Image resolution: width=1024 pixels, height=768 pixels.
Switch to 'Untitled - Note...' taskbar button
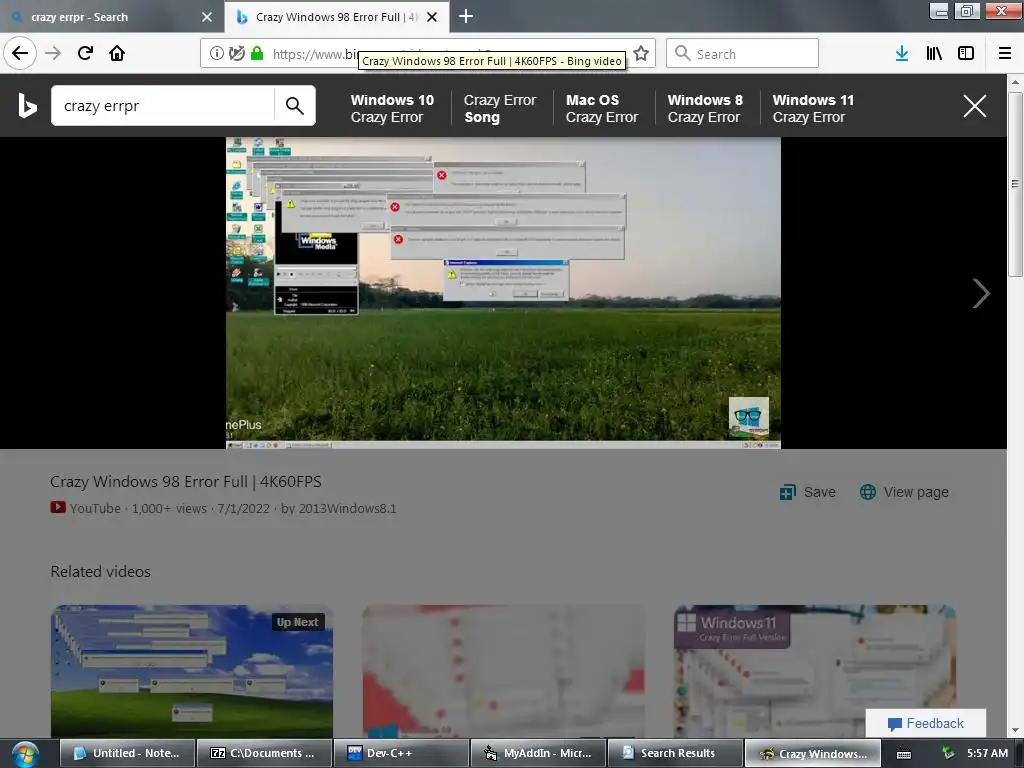[x=128, y=754]
